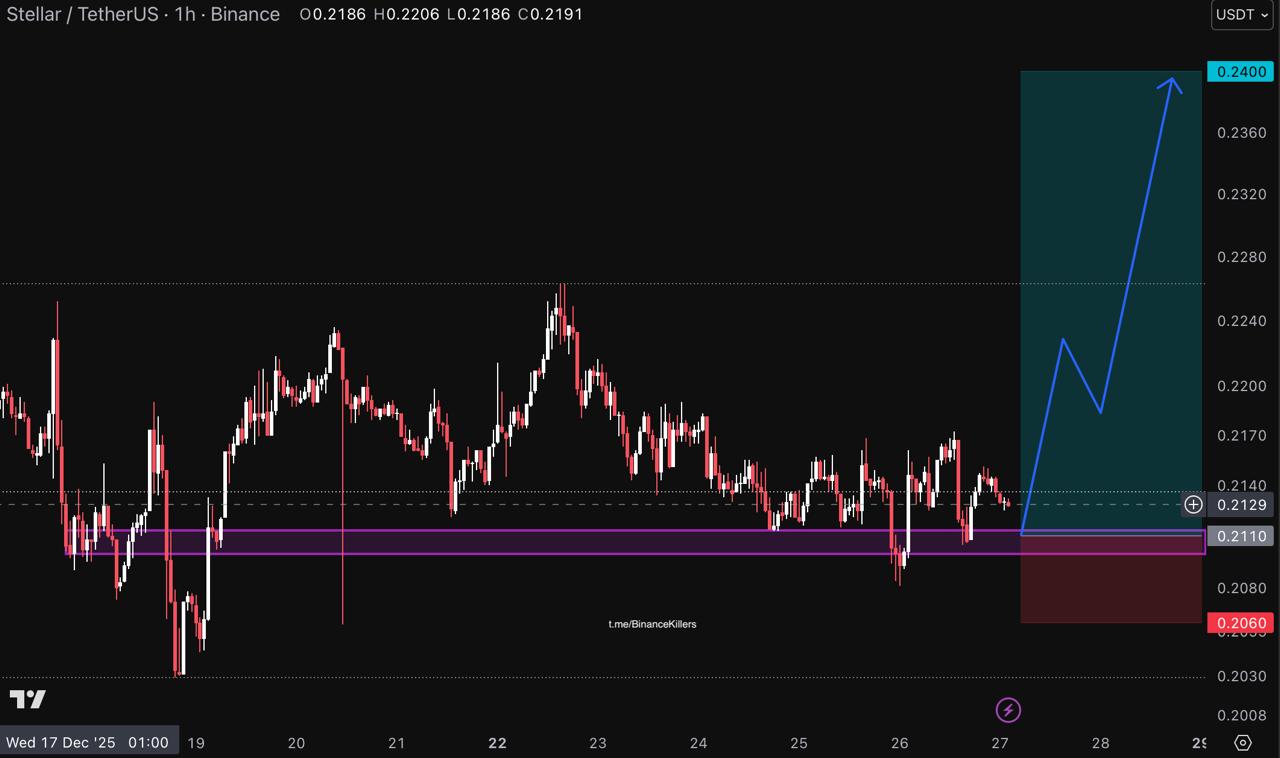Select the red 0.2060 stop price label
The height and width of the screenshot is (758, 1280).
[x=1240, y=623]
